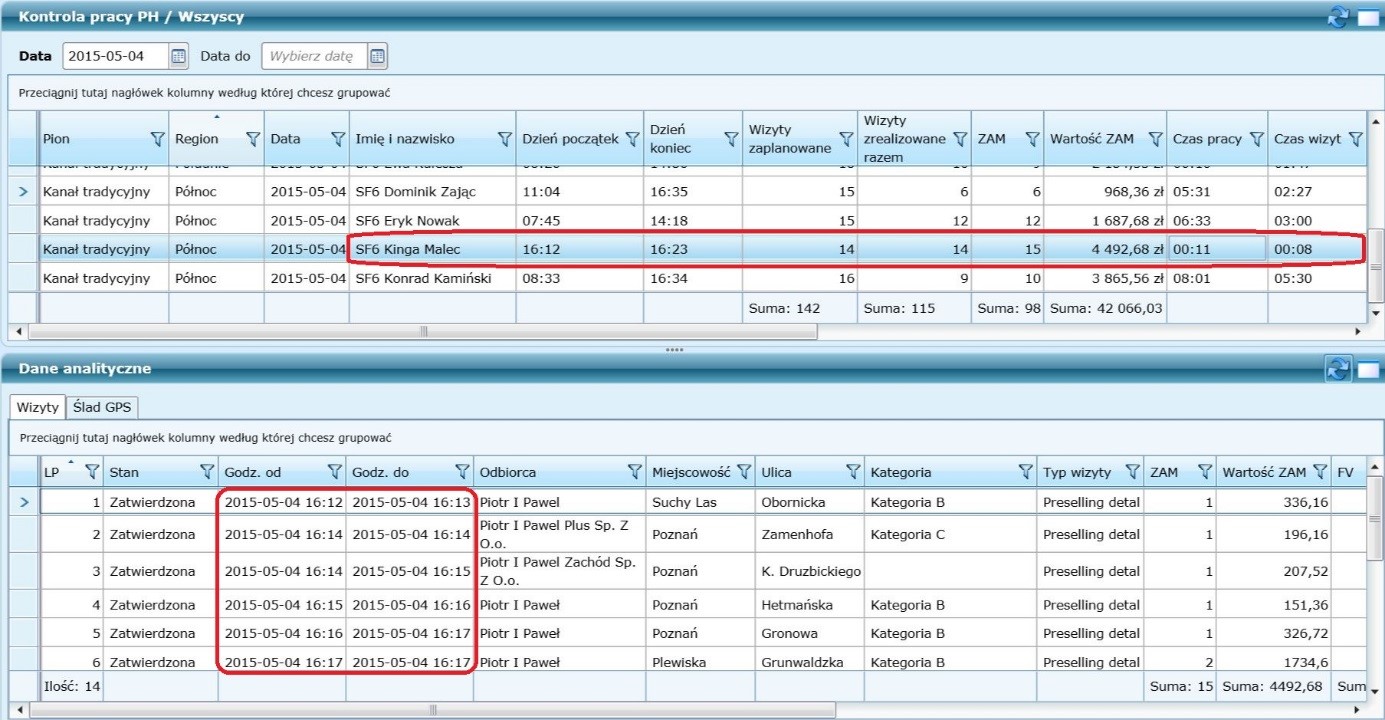
Task: Open filter for Czas wizyt column
Action: pyautogui.click(x=1356, y=139)
